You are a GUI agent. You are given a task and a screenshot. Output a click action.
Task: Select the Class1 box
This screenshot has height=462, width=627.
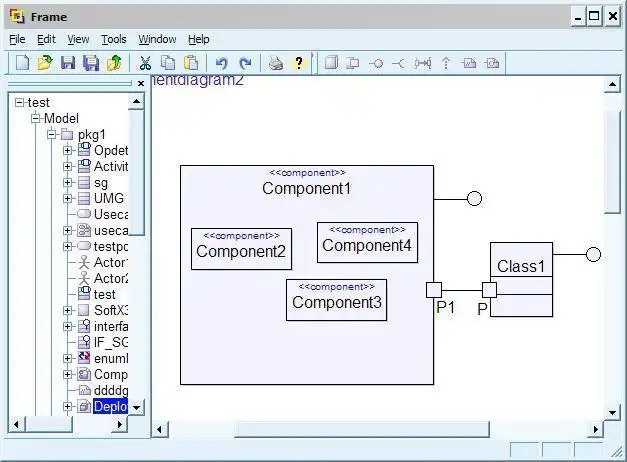tap(521, 280)
